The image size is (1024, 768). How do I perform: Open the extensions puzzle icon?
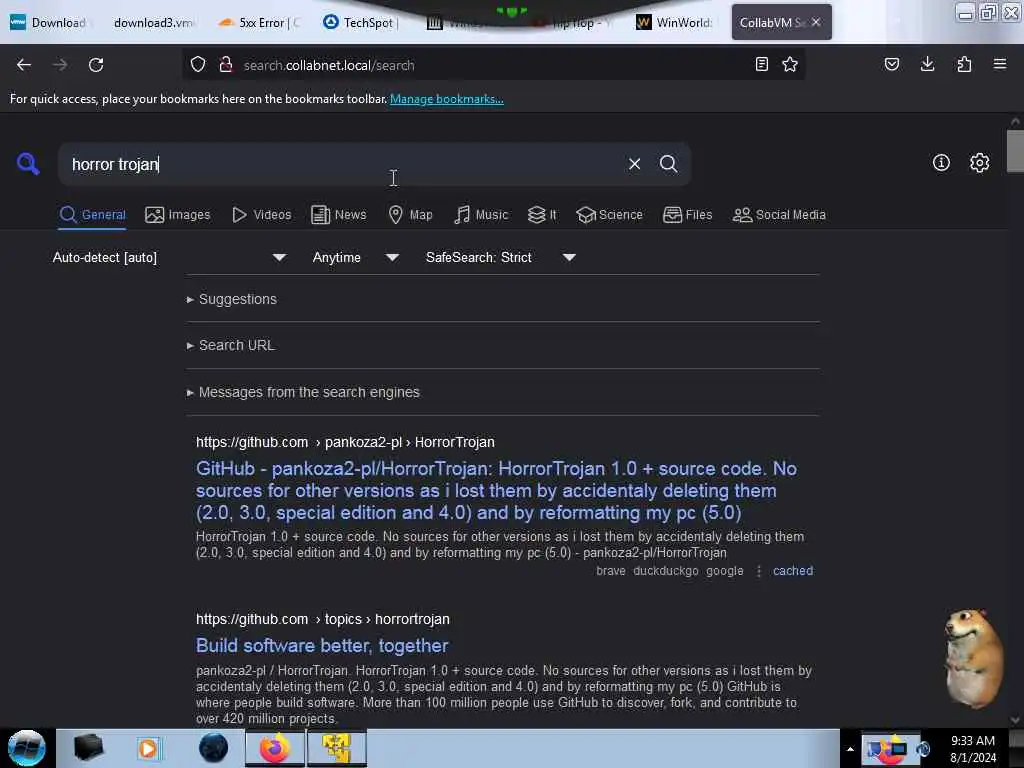(964, 64)
